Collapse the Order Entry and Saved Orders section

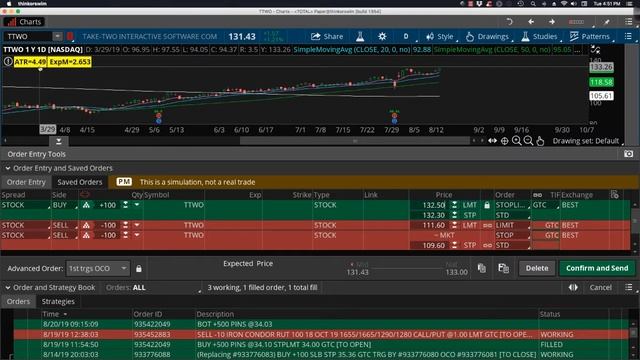pyautogui.click(x=8, y=168)
